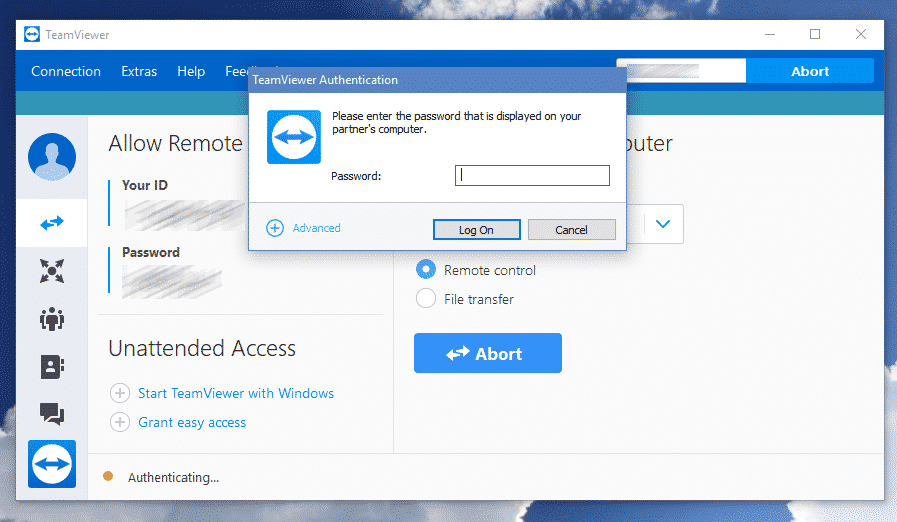Open Computers & Contacts sidebar icon
The height and width of the screenshot is (522, 897).
point(51,366)
